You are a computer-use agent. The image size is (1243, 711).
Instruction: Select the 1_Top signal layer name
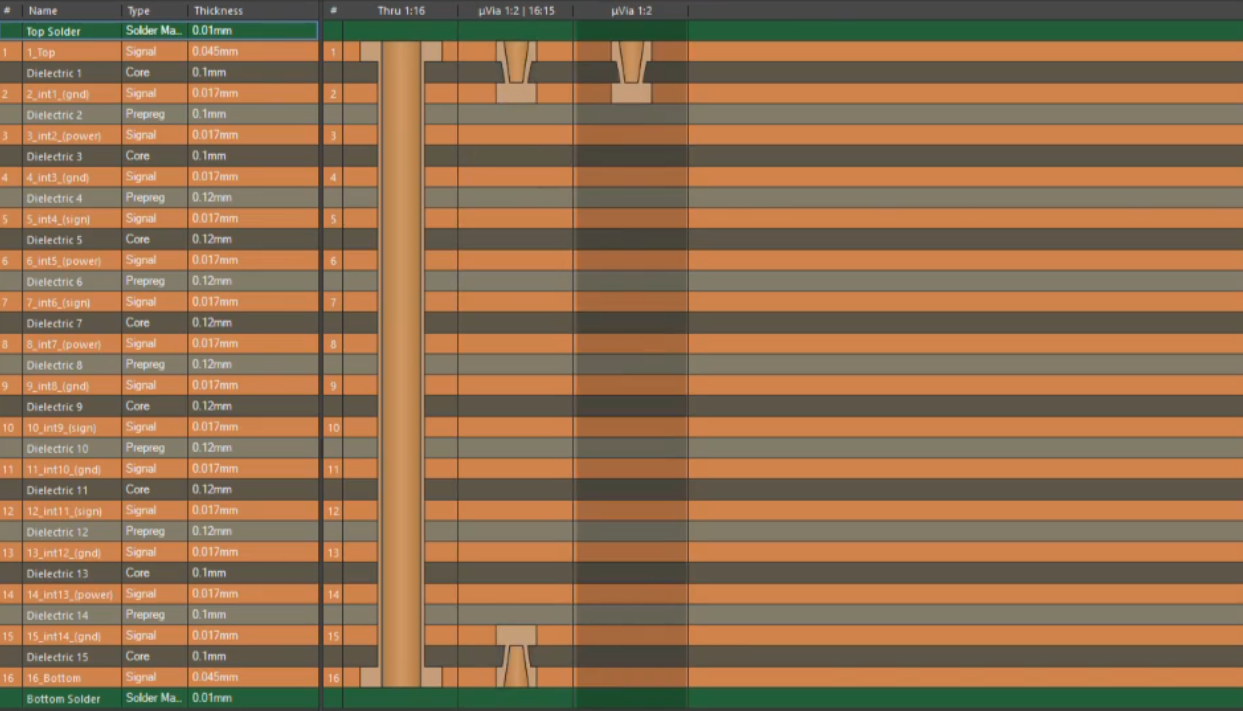click(41, 52)
